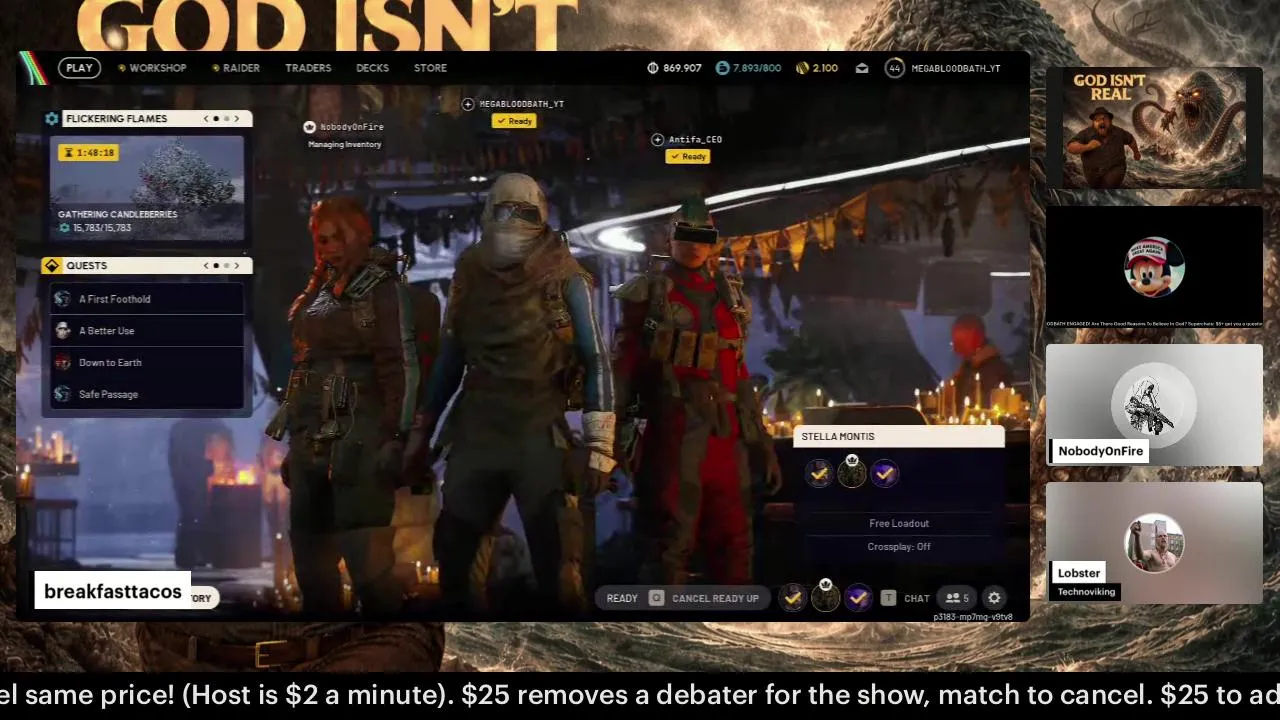
Task: Open the party members icon showing 5
Action: [x=957, y=598]
